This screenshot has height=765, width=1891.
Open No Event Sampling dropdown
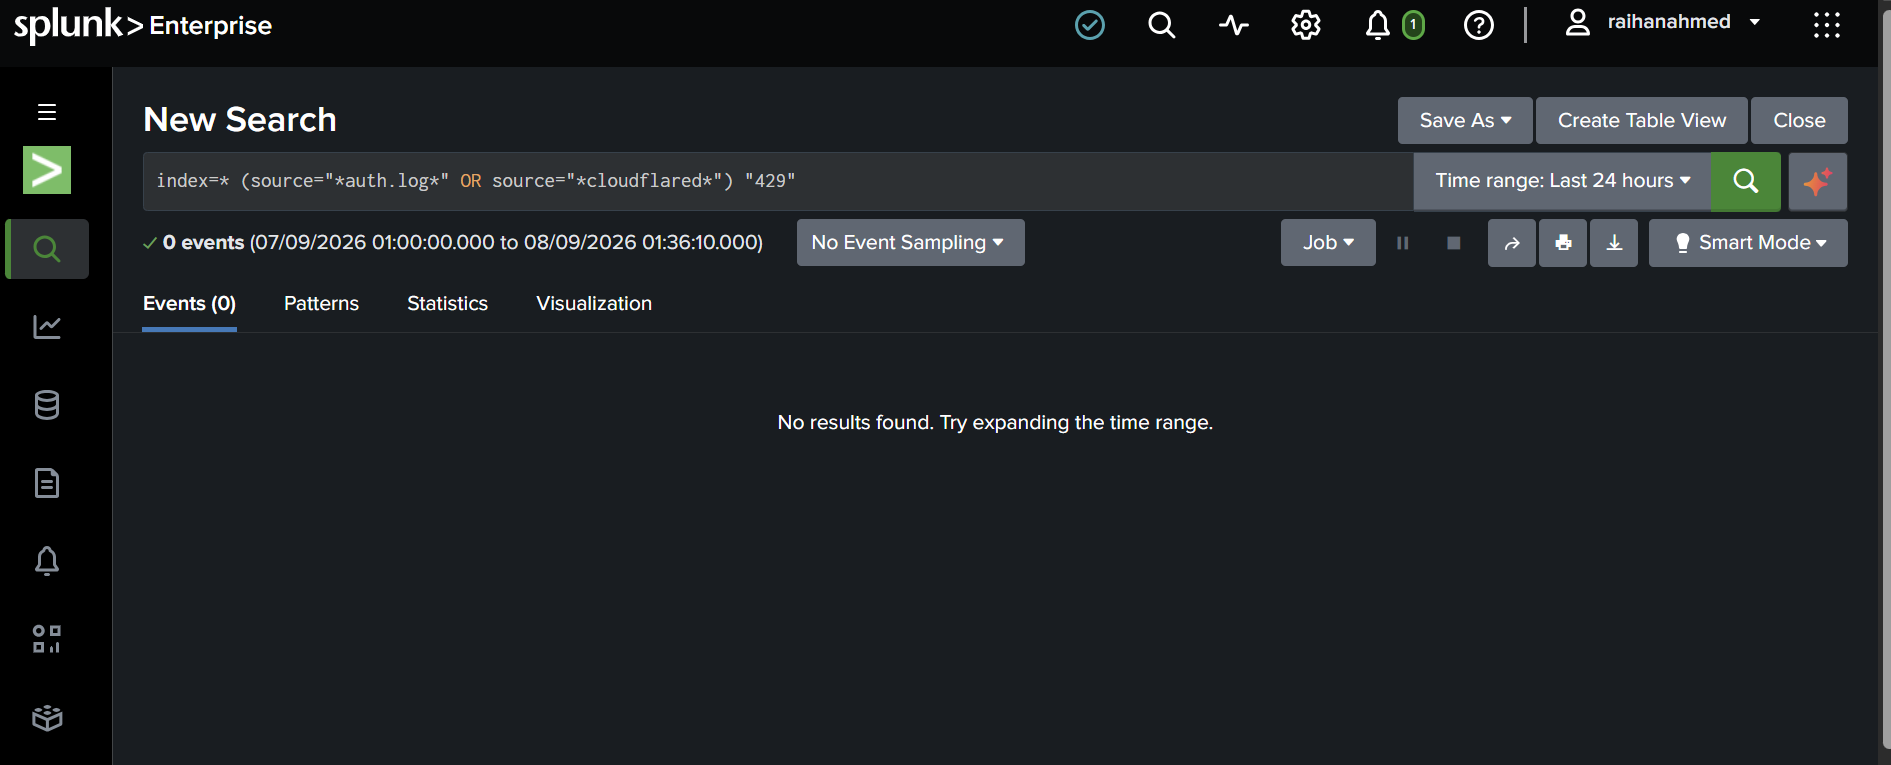tap(911, 243)
